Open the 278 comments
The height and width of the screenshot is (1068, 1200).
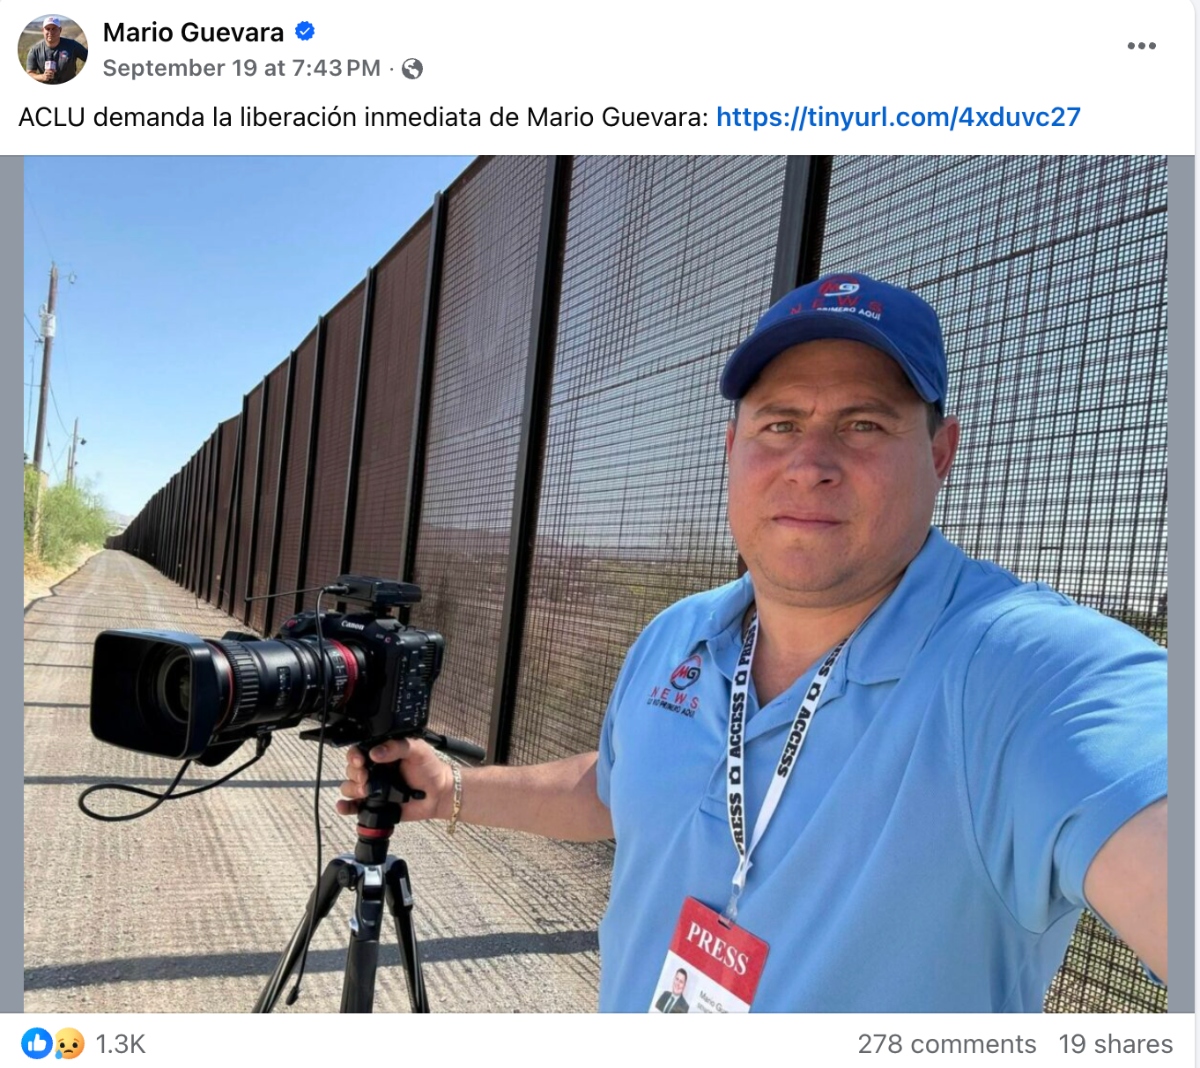tap(947, 1044)
